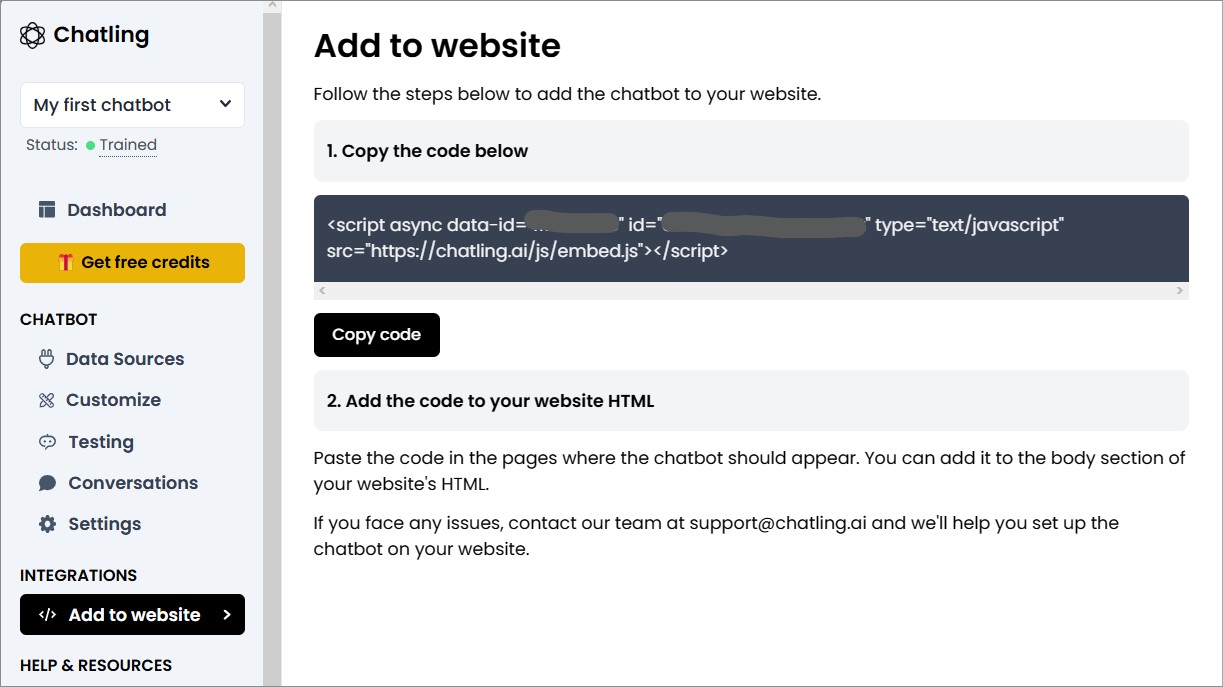Click the Customize design icon
This screenshot has width=1223, height=687.
click(x=46, y=400)
